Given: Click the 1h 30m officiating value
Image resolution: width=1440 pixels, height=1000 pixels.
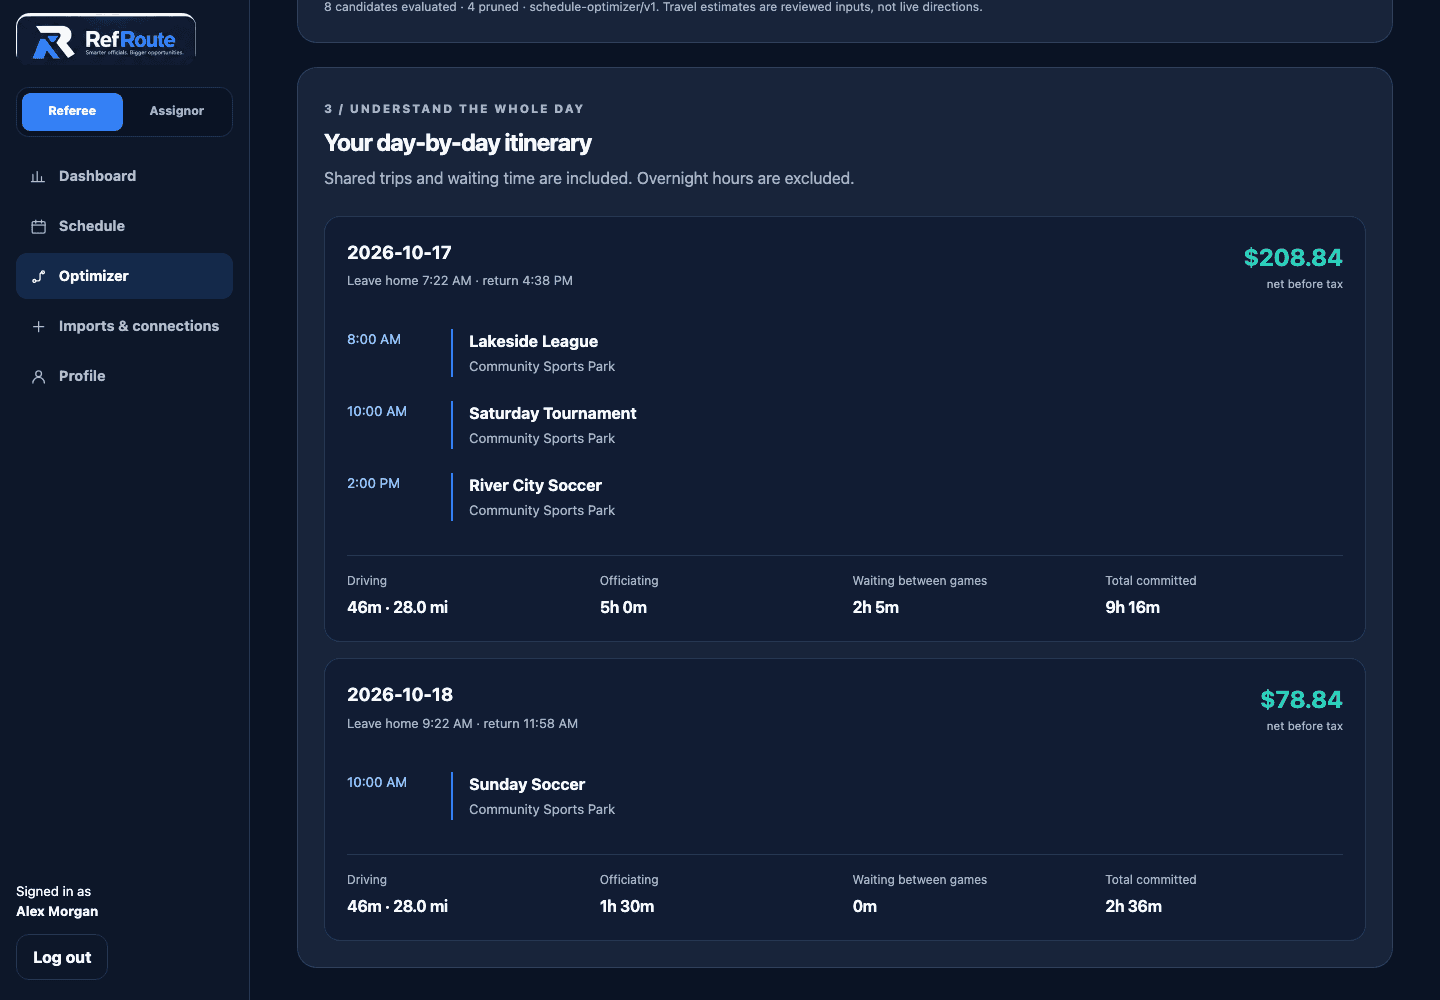Looking at the screenshot, I should [x=627, y=907].
